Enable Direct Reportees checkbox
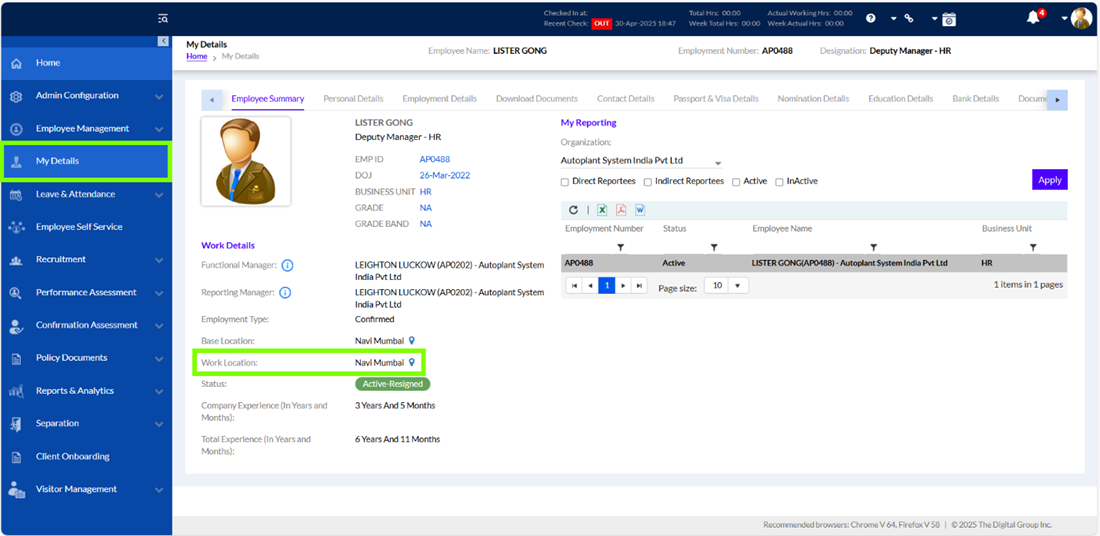Image resolution: width=1100 pixels, height=536 pixels. [x=565, y=182]
